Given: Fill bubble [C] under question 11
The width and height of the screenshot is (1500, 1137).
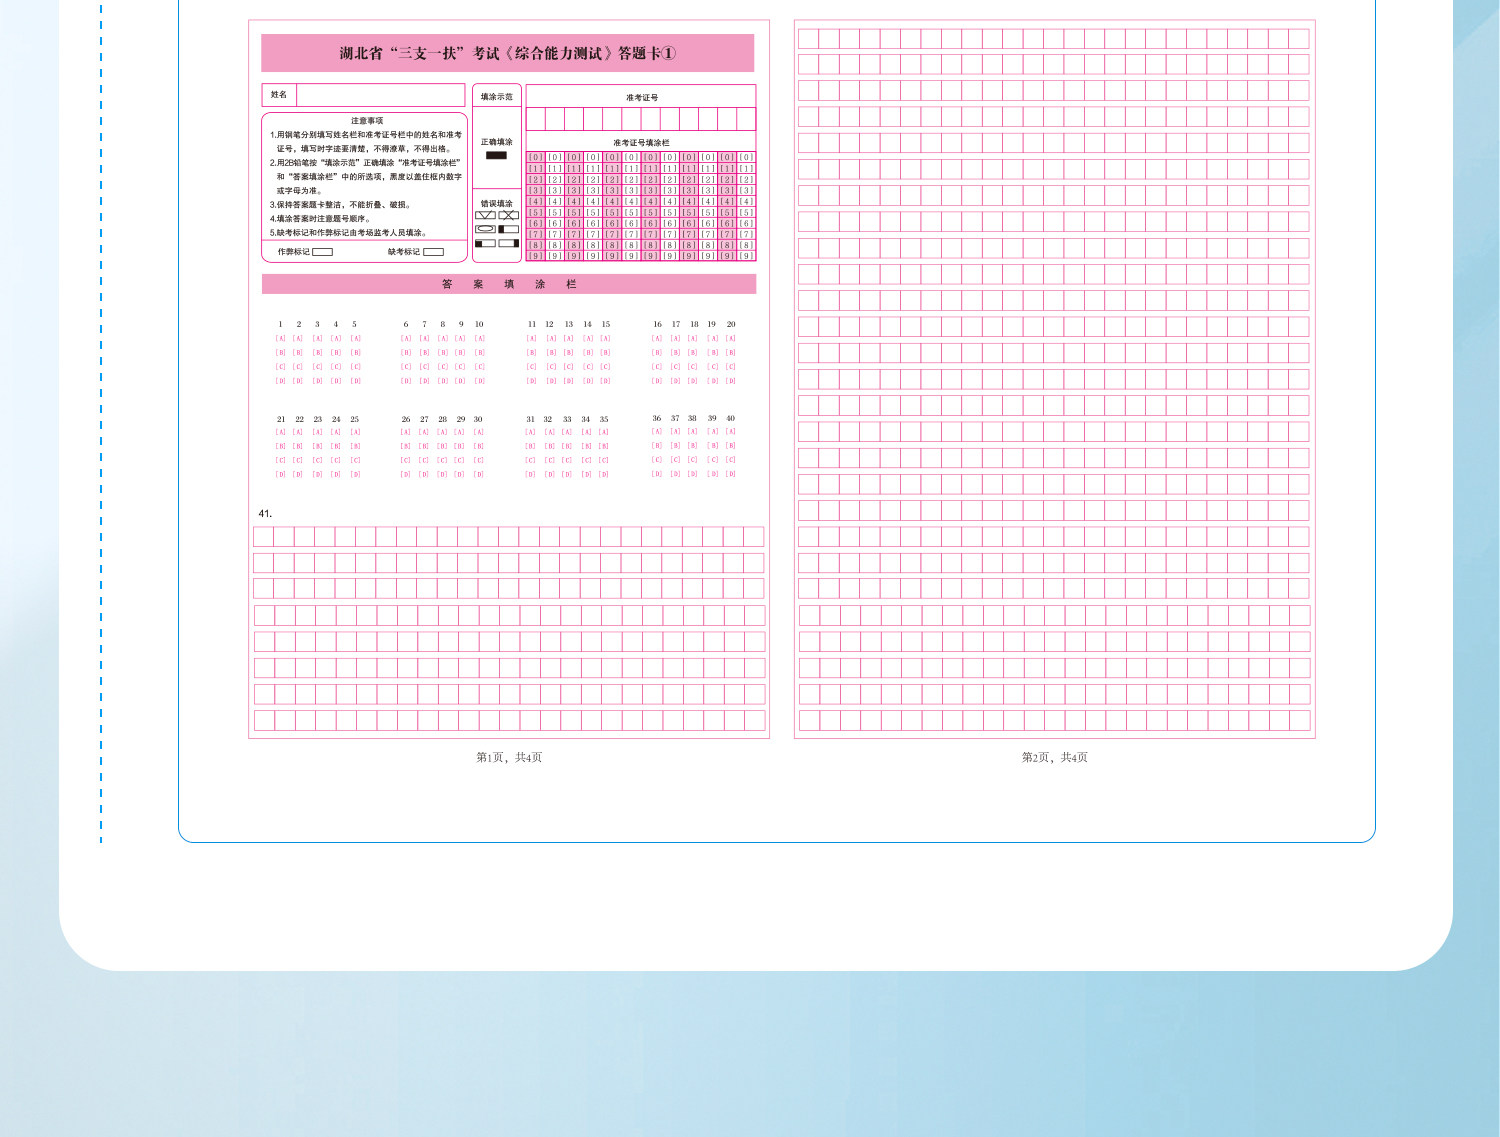Looking at the screenshot, I should pos(531,367).
